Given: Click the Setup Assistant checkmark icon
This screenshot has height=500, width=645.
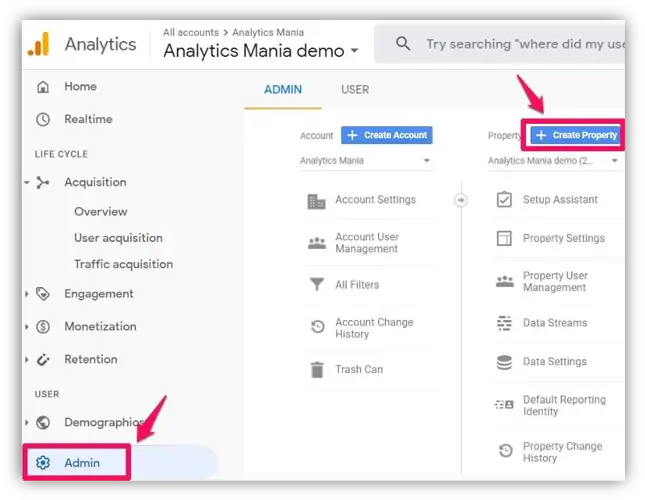Looking at the screenshot, I should [504, 199].
